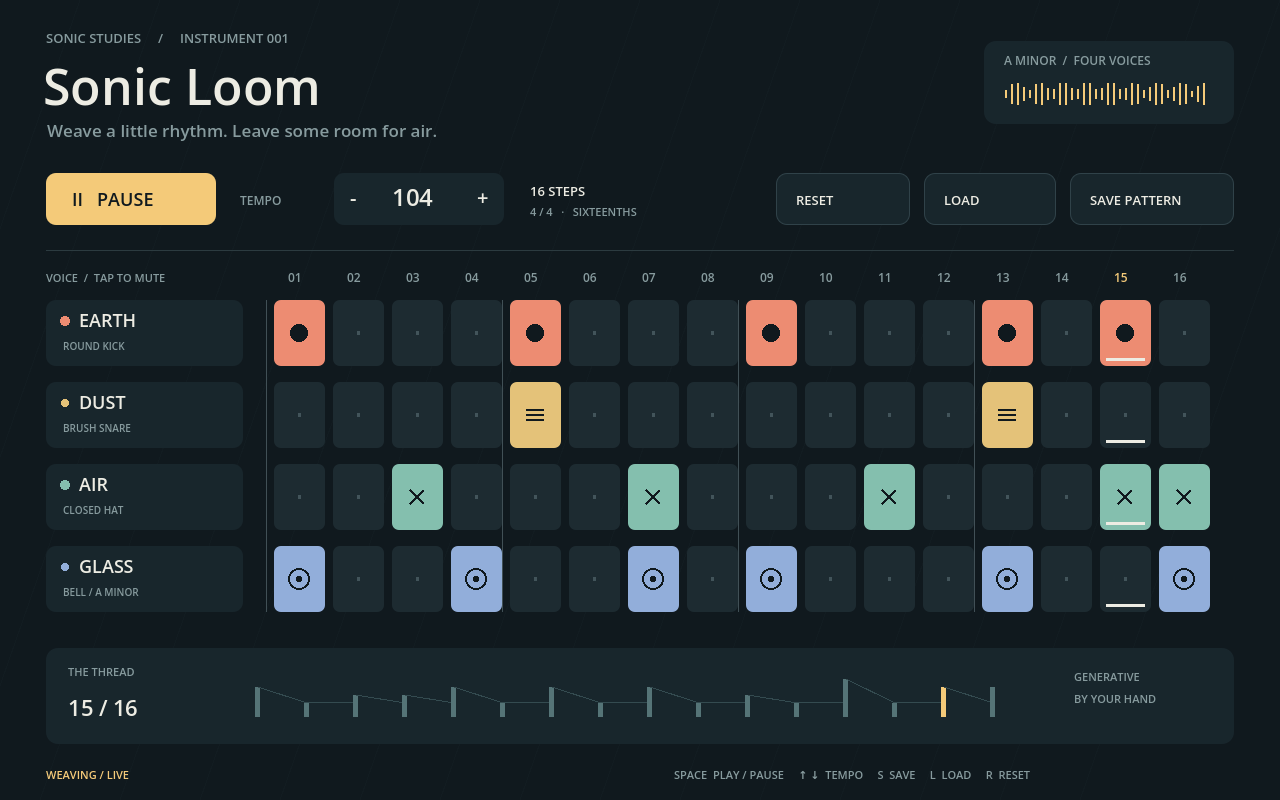Turn off GLASS bell at step 01
Screen dimensions: 1280x800
pos(299,579)
